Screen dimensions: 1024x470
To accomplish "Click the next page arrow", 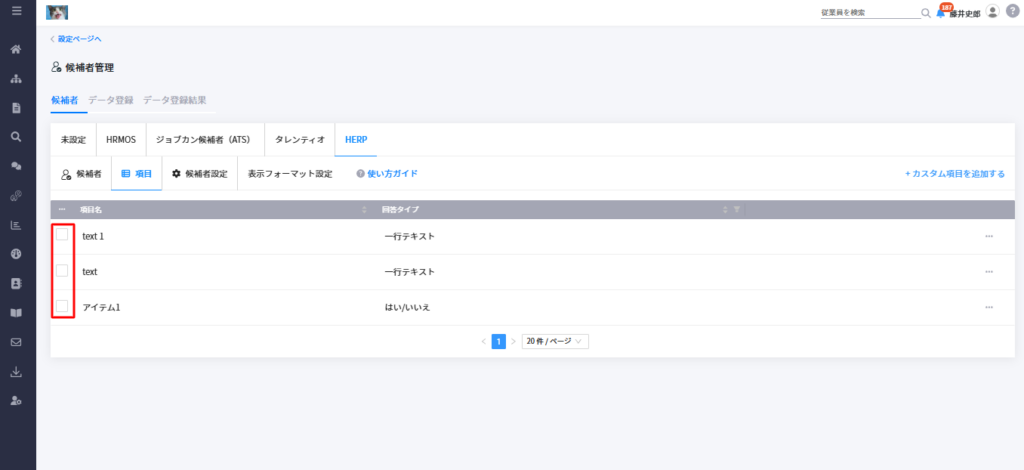I will [x=513, y=341].
